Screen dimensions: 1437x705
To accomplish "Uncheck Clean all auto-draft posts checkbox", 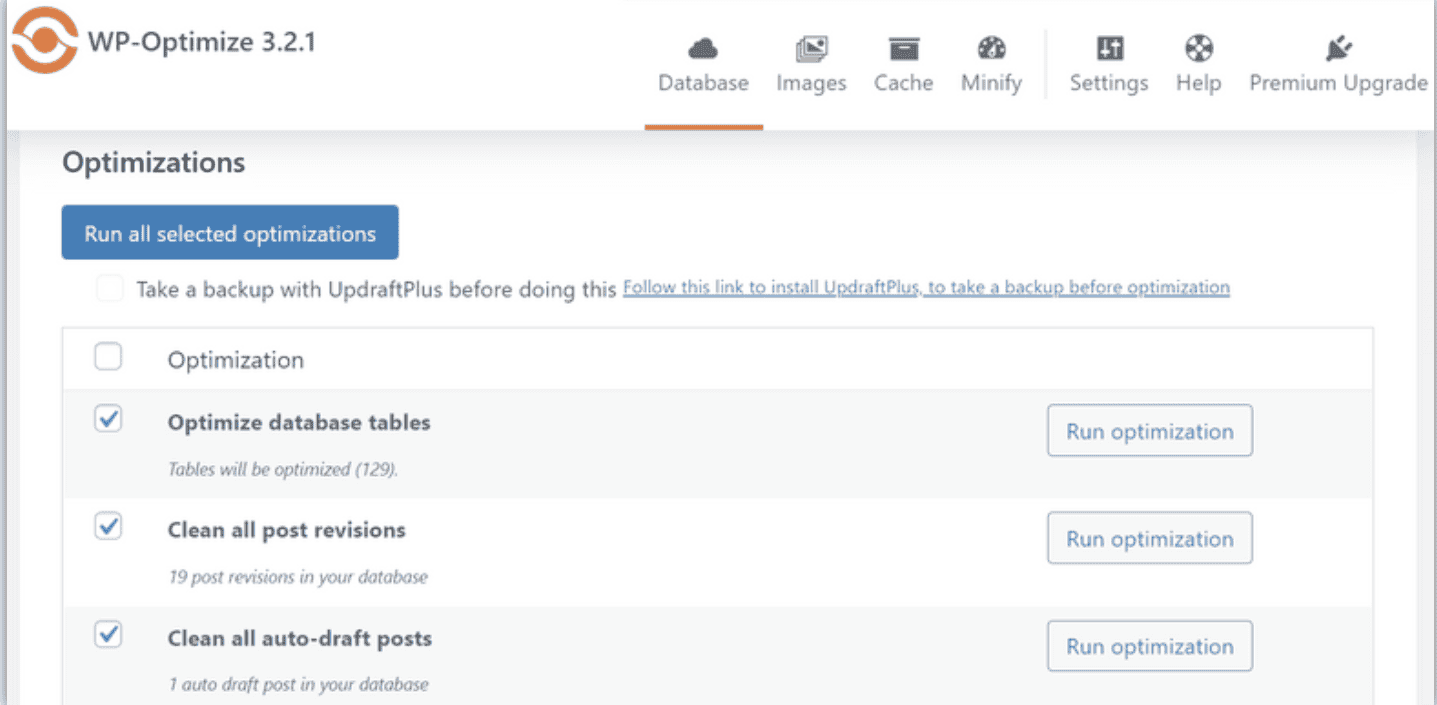I will coord(108,634).
